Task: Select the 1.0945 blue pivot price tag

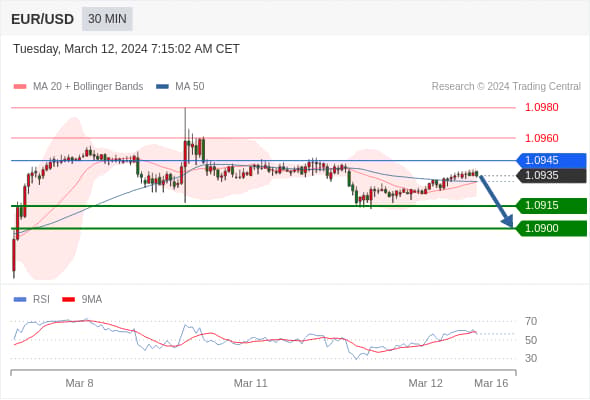Action: (552, 161)
